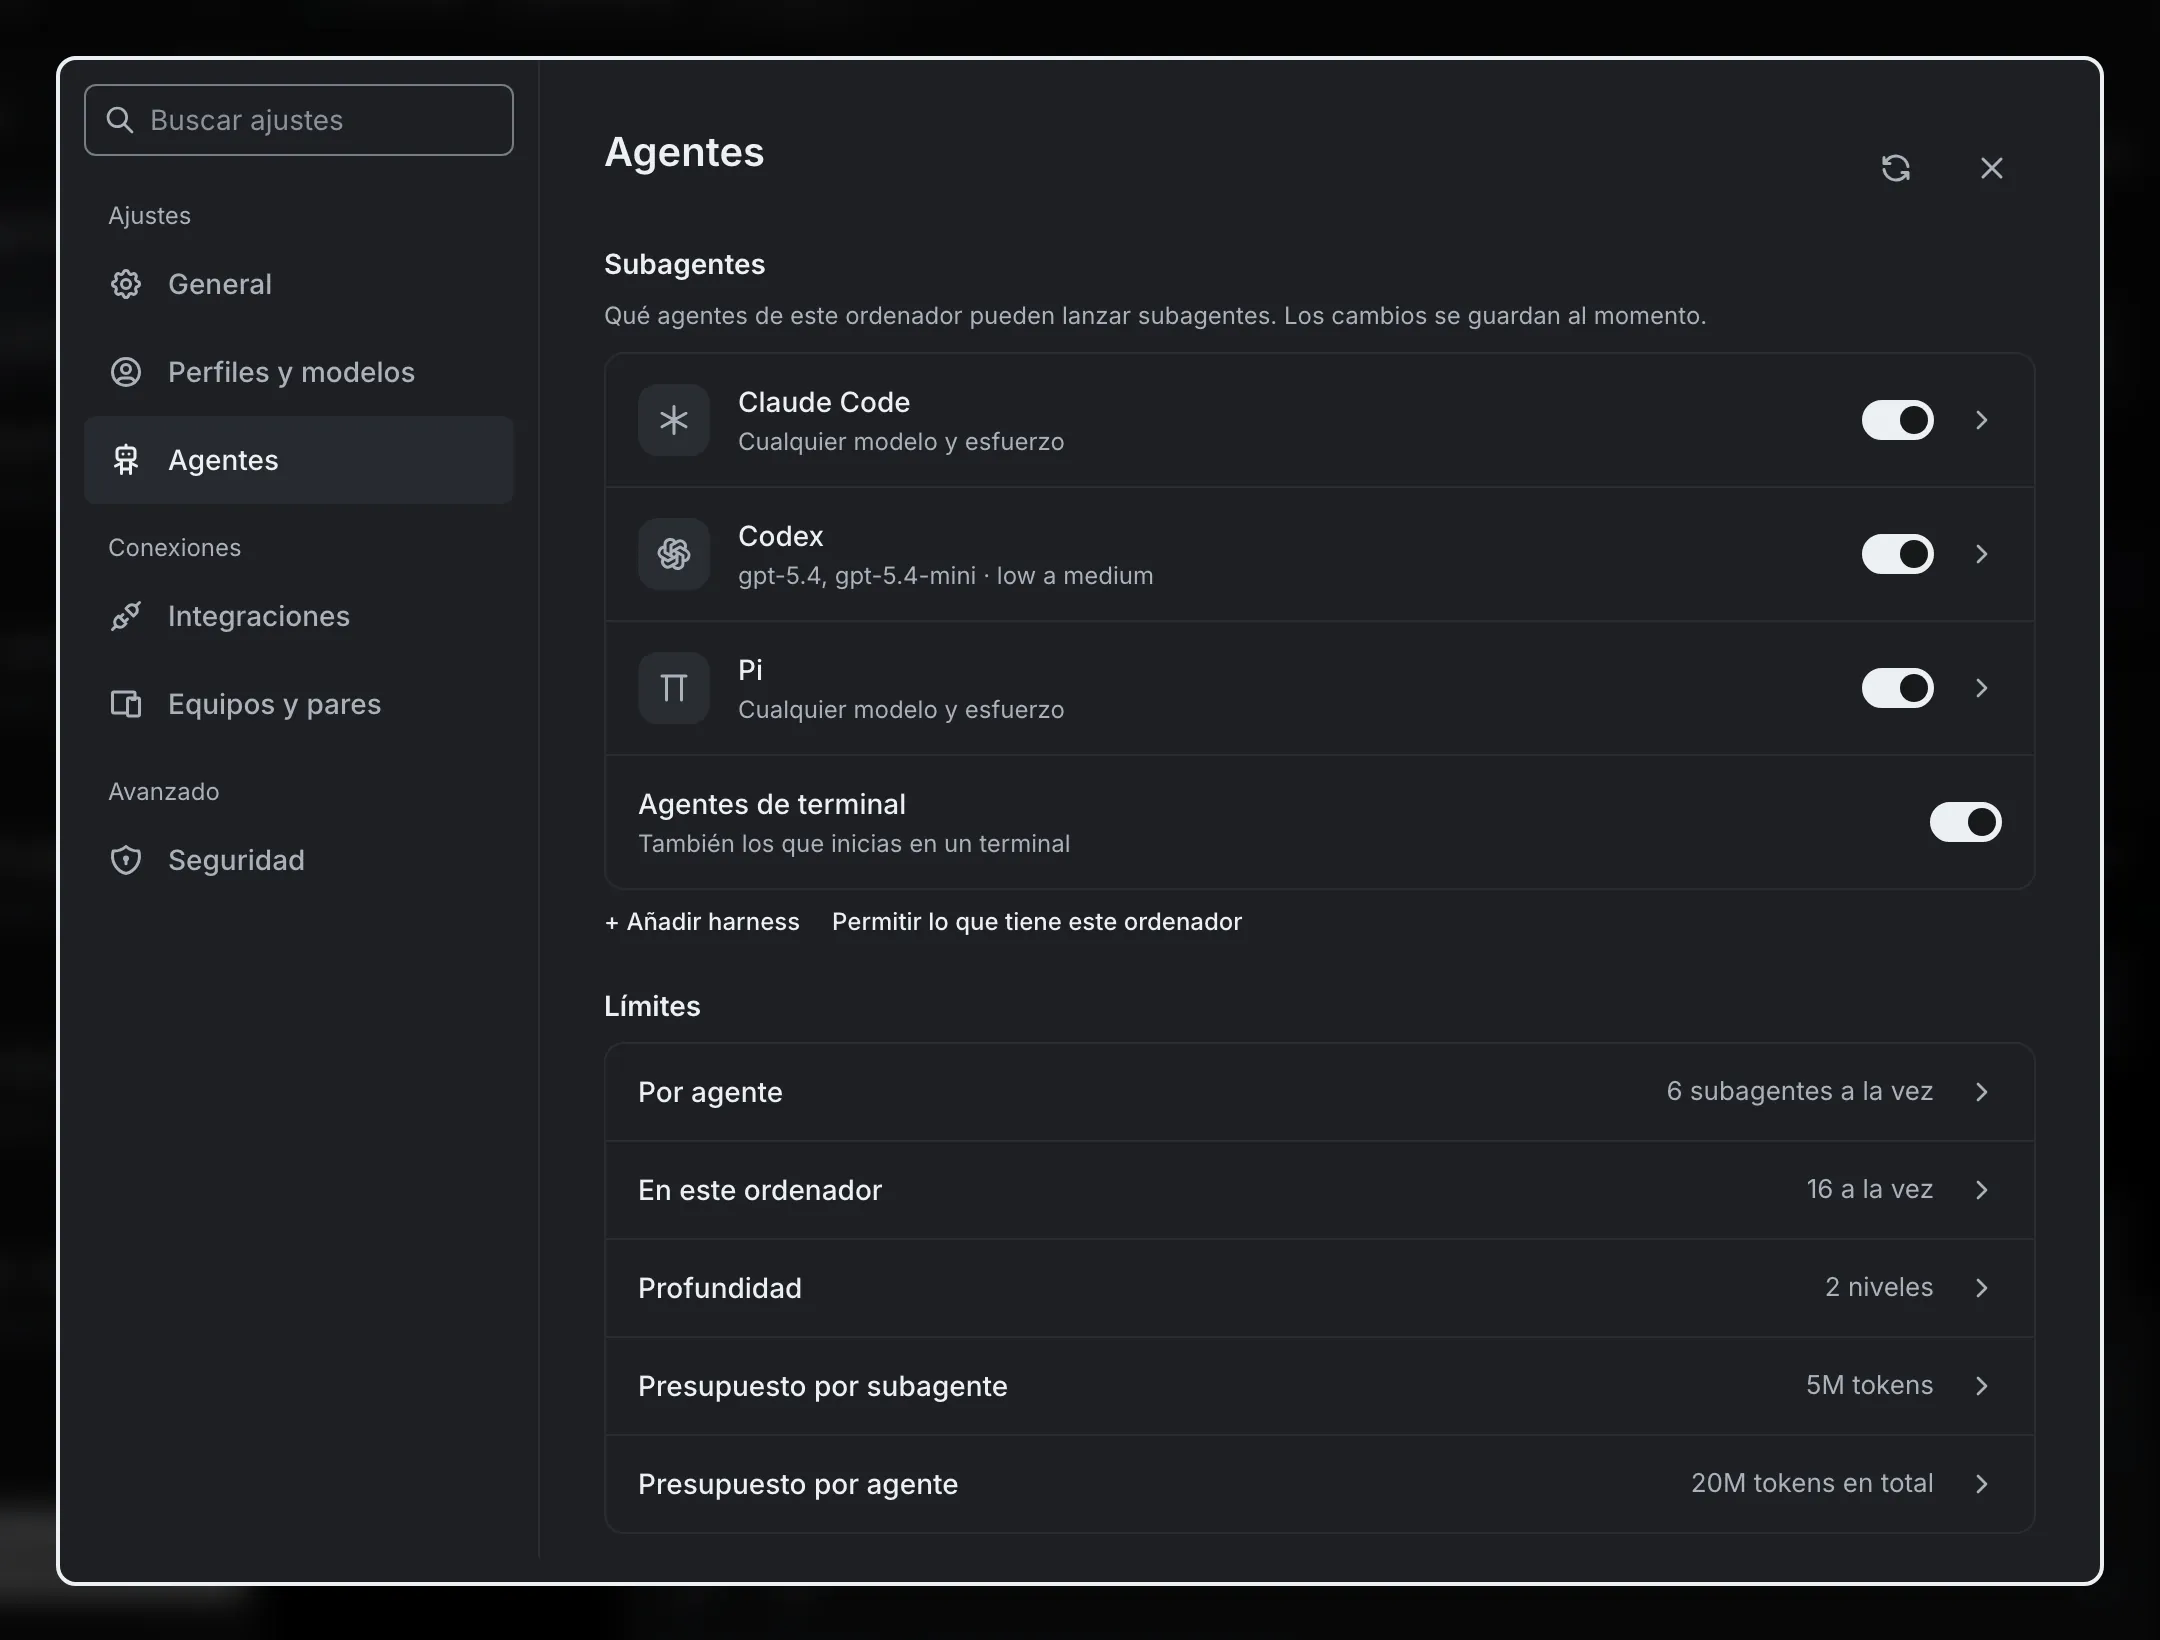
Task: Expand Codex row chevron
Action: click(x=1981, y=554)
